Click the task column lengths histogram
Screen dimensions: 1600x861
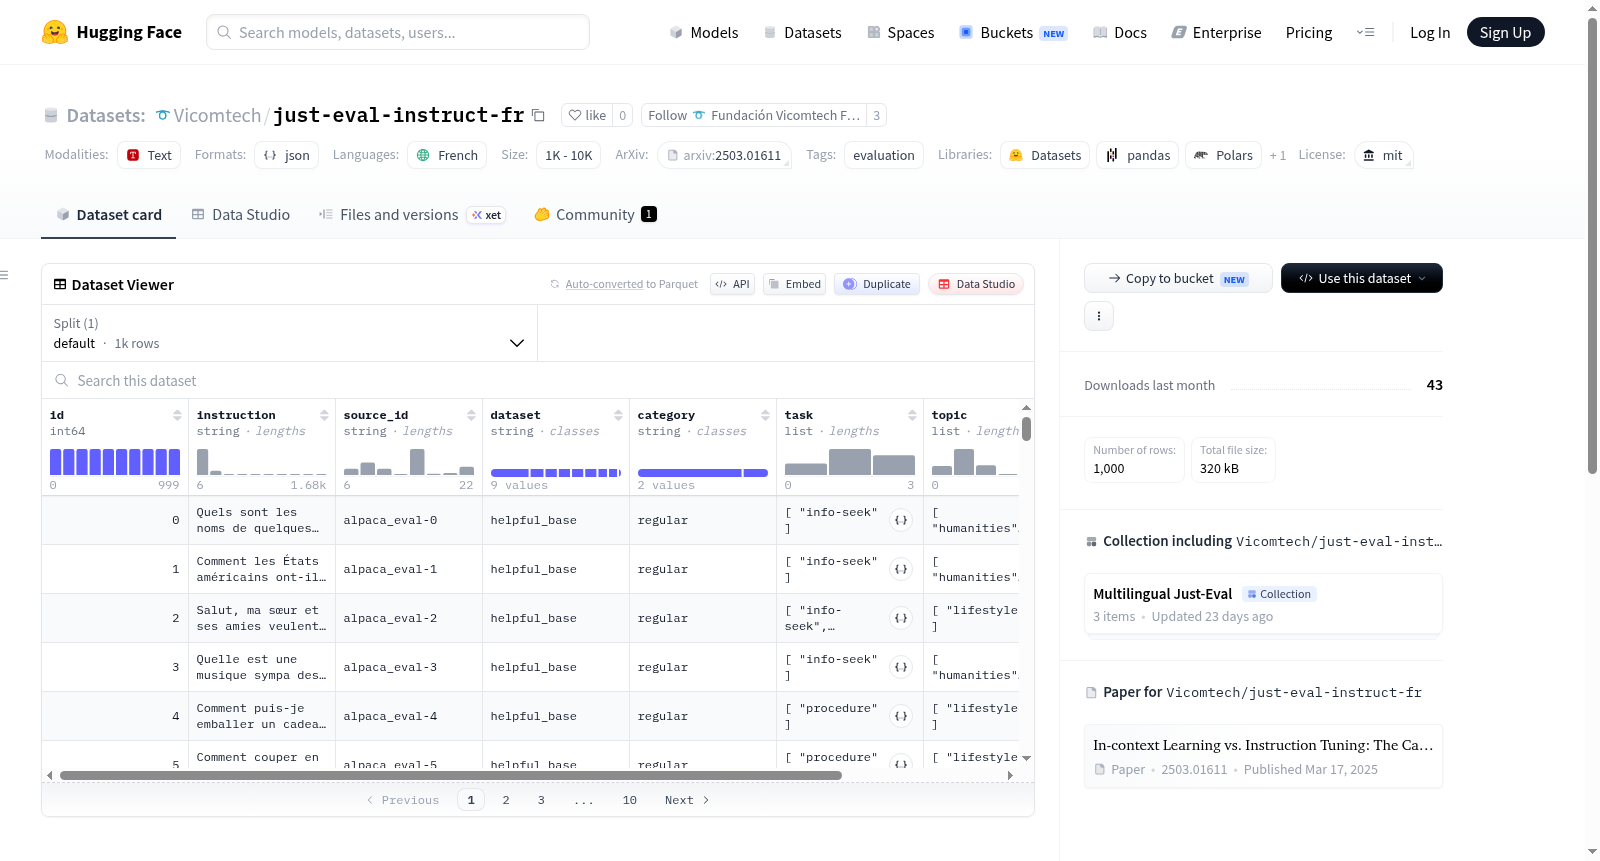(850, 461)
